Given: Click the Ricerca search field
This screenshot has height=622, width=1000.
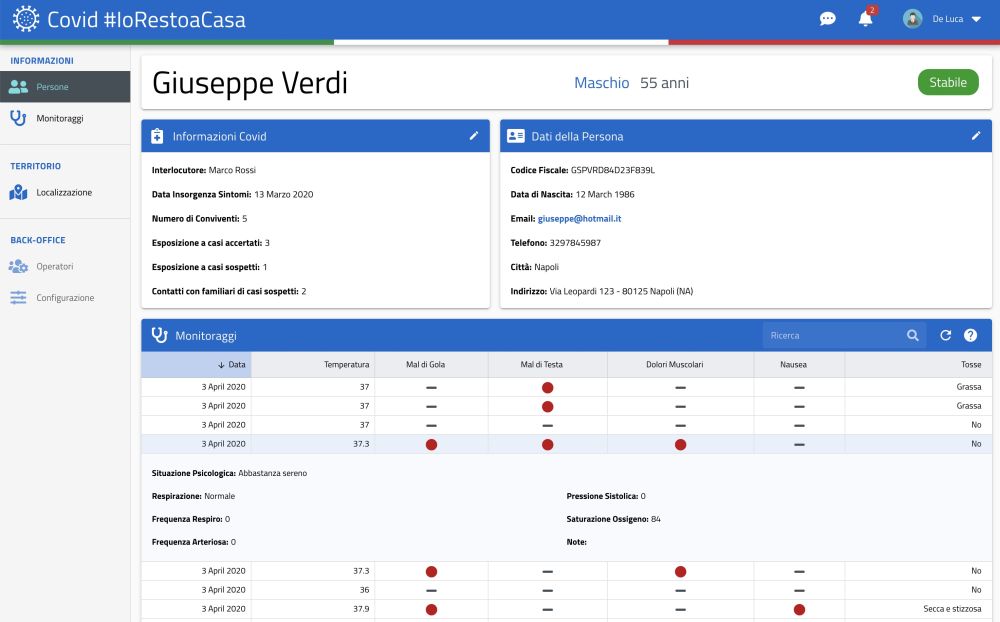Looking at the screenshot, I should [x=832, y=336].
